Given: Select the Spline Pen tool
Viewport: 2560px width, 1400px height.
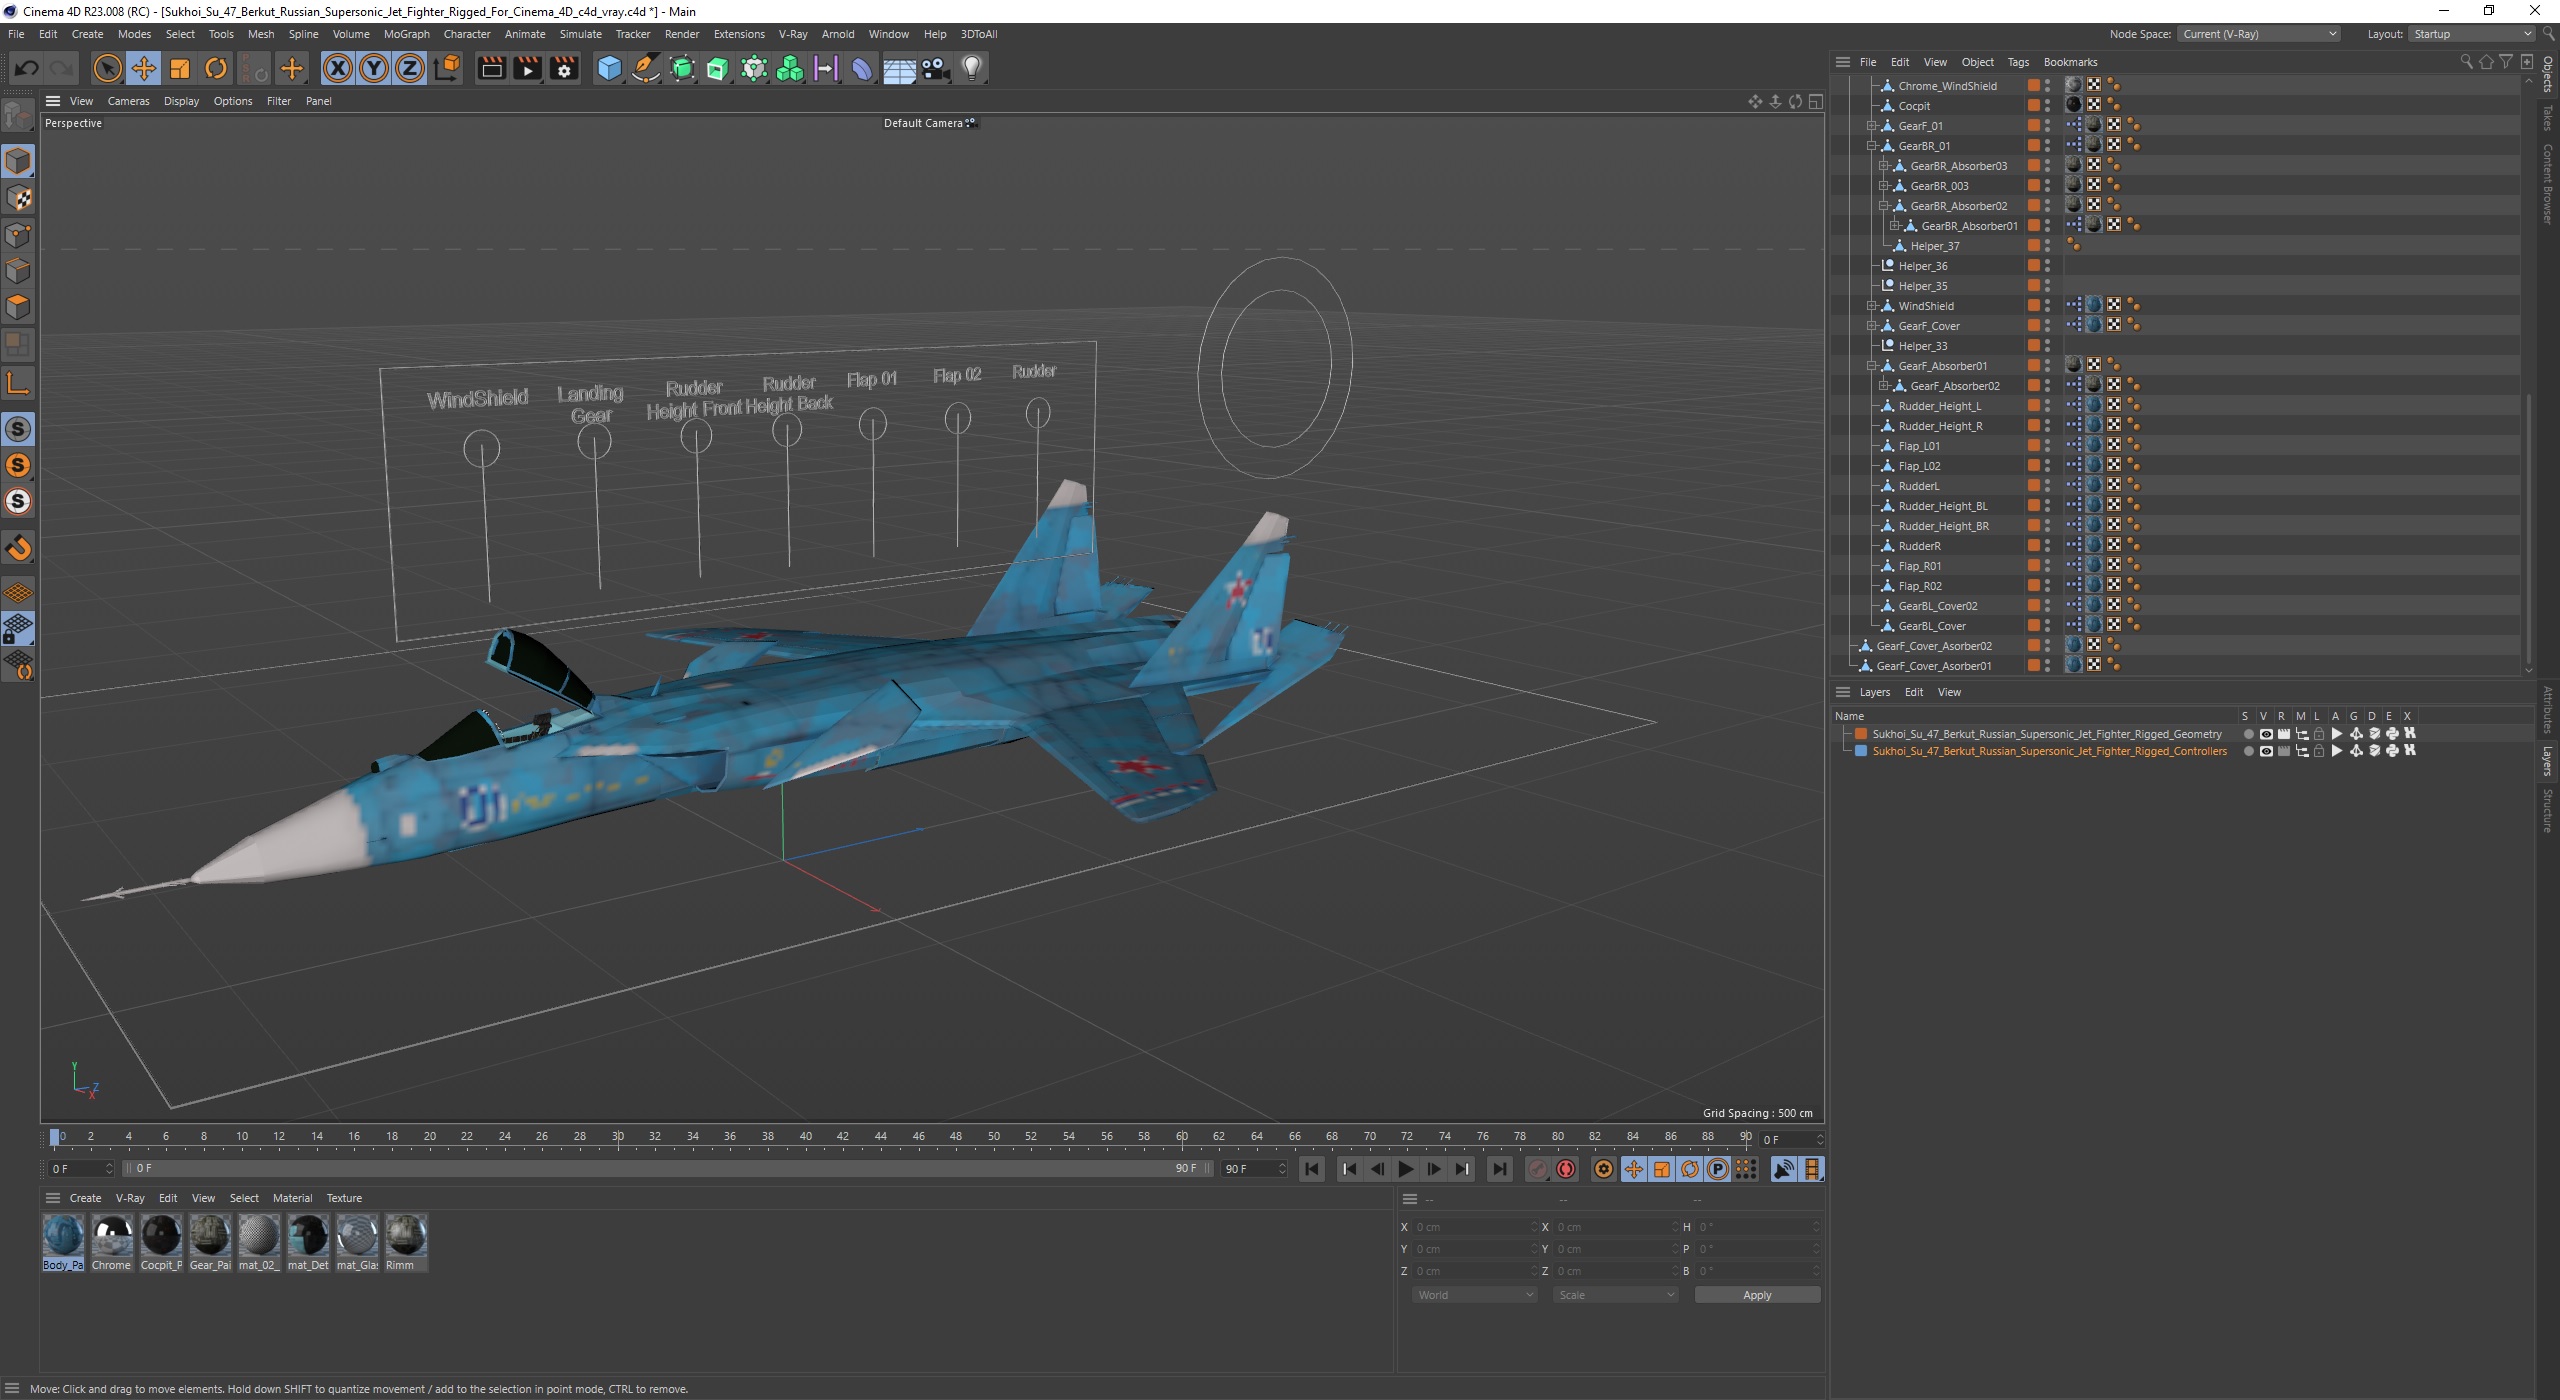Looking at the screenshot, I should coord(646,68).
